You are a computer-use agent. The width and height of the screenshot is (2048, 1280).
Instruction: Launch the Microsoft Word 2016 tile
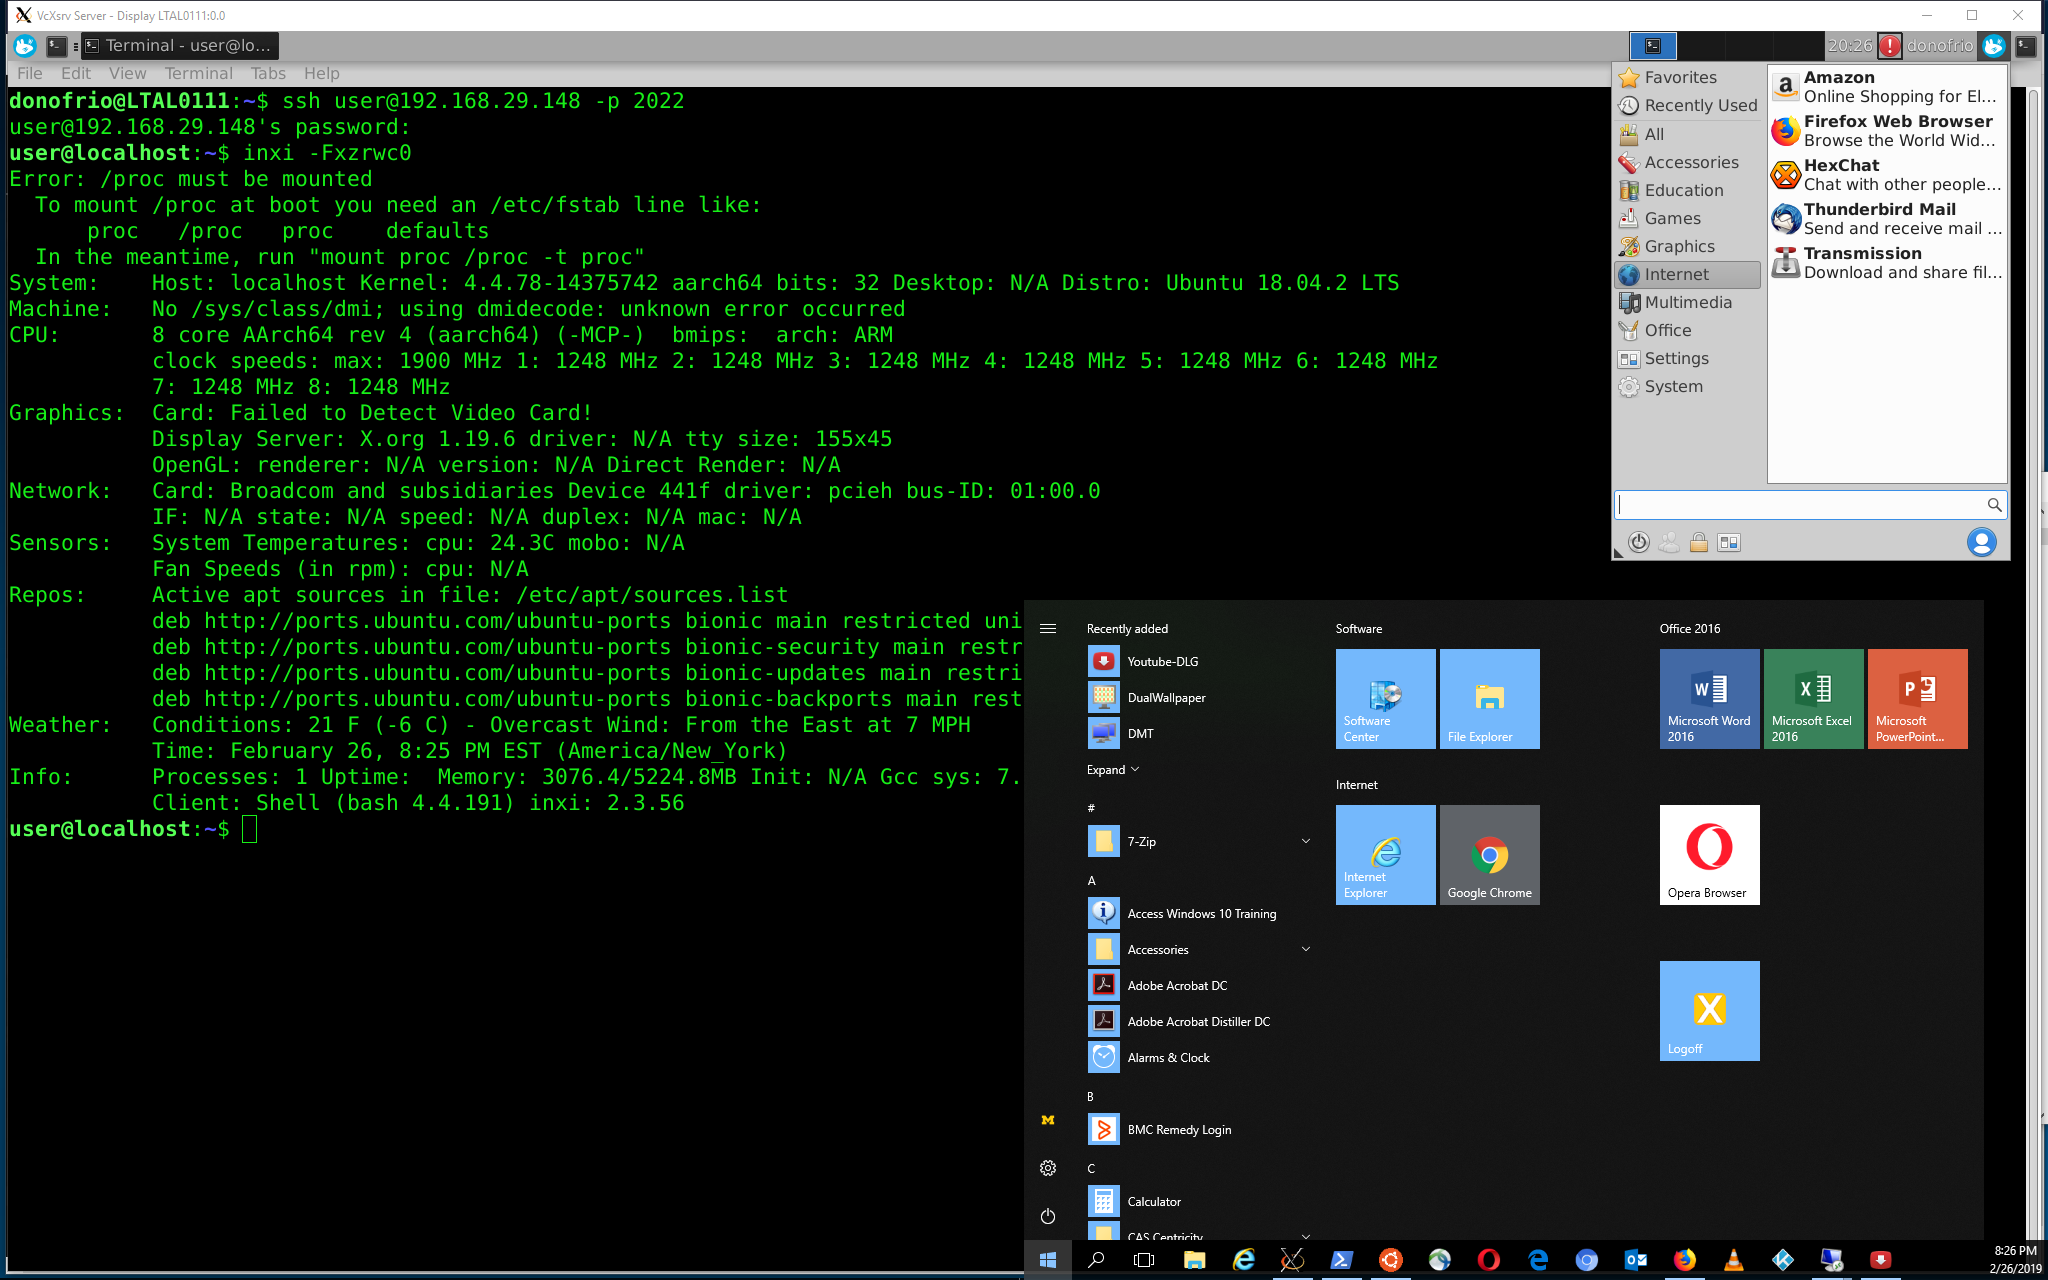[x=1709, y=699]
